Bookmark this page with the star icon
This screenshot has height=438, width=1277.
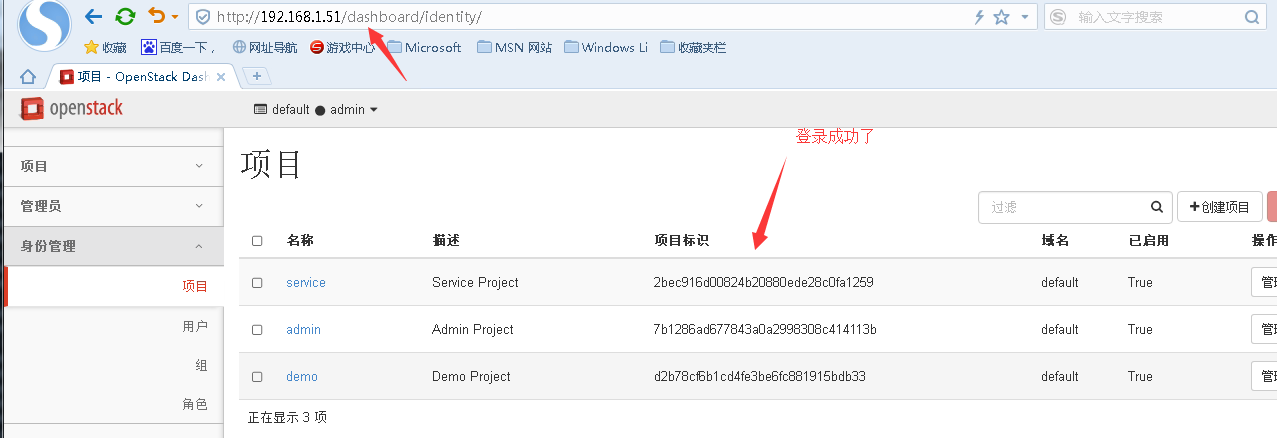click(1002, 17)
